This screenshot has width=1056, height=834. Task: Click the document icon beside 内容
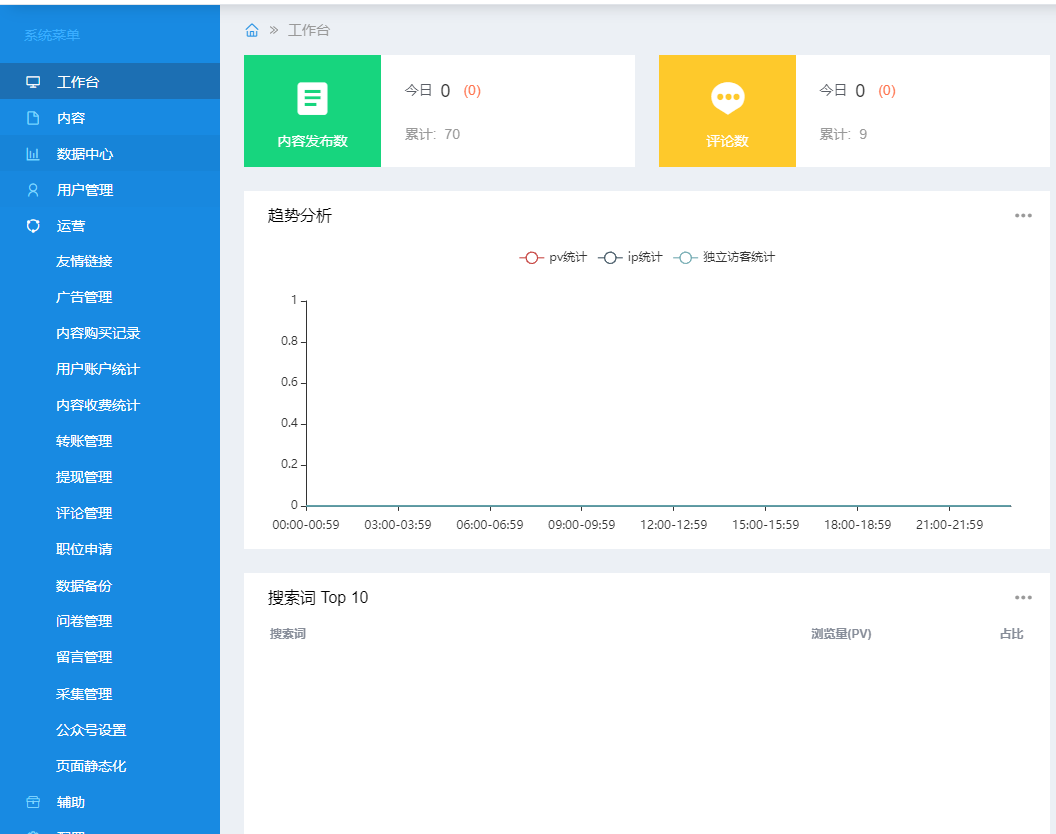click(x=33, y=118)
